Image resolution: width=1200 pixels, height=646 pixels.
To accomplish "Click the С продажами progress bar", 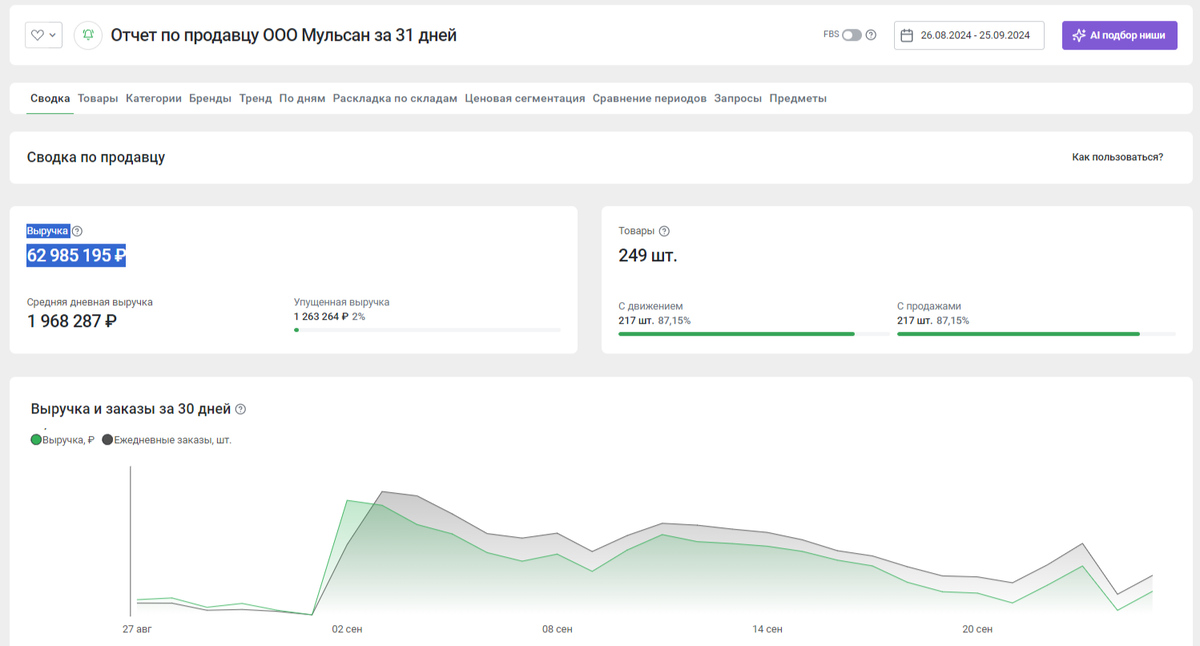I will tap(1036, 333).
